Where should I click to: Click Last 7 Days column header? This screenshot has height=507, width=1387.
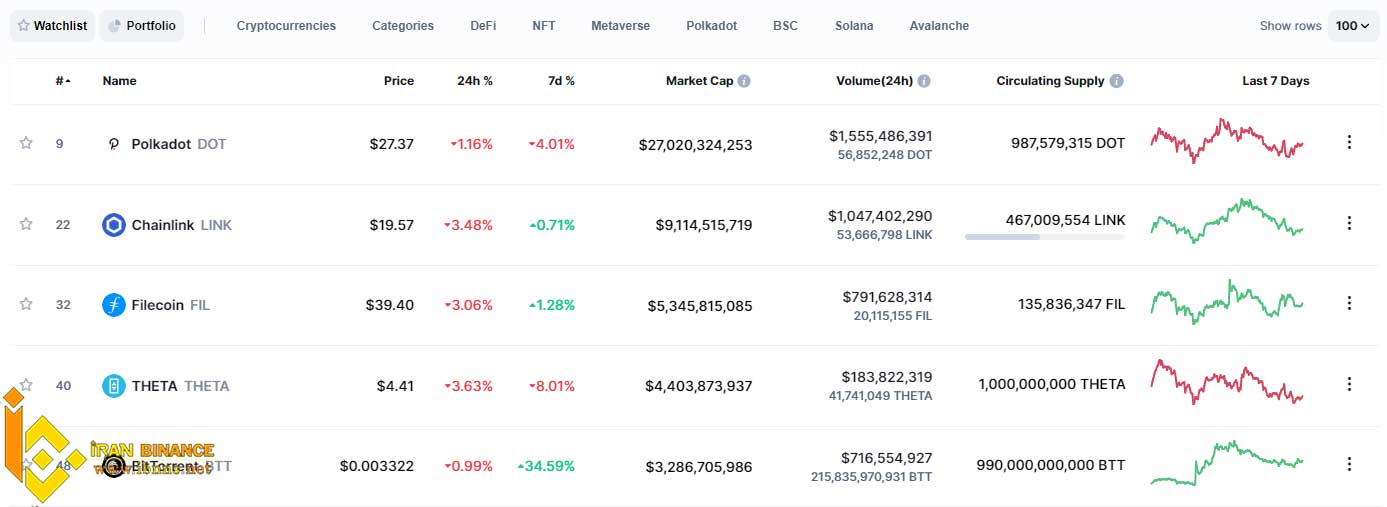click(x=1275, y=81)
